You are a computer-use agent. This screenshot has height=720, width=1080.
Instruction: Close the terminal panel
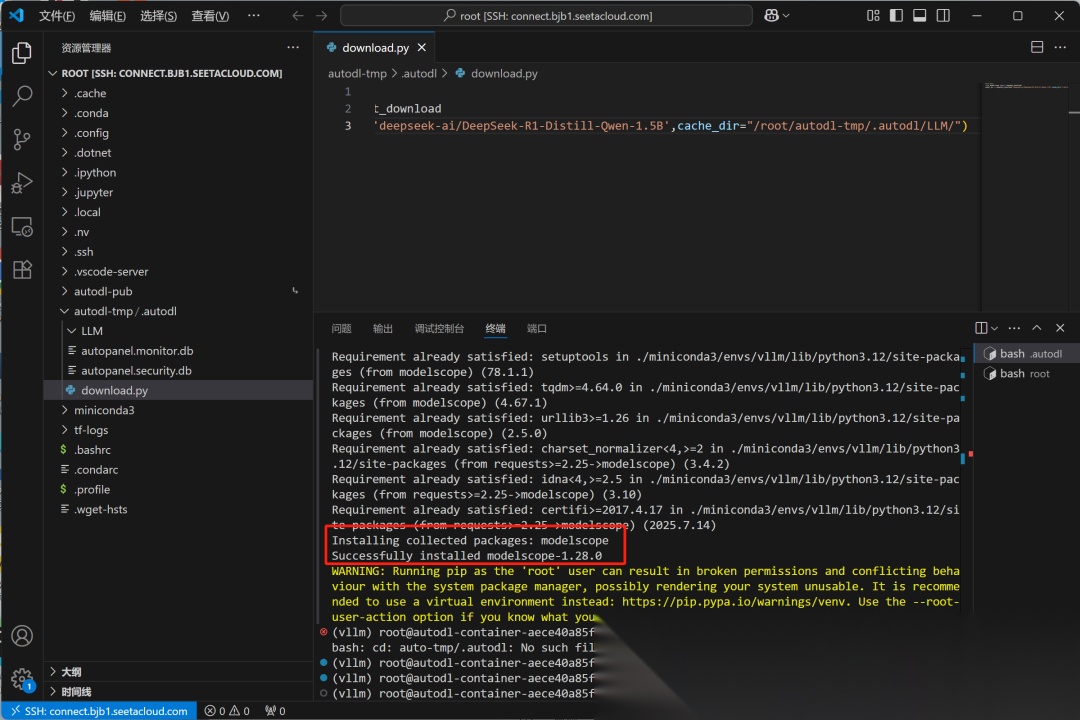coord(1060,328)
